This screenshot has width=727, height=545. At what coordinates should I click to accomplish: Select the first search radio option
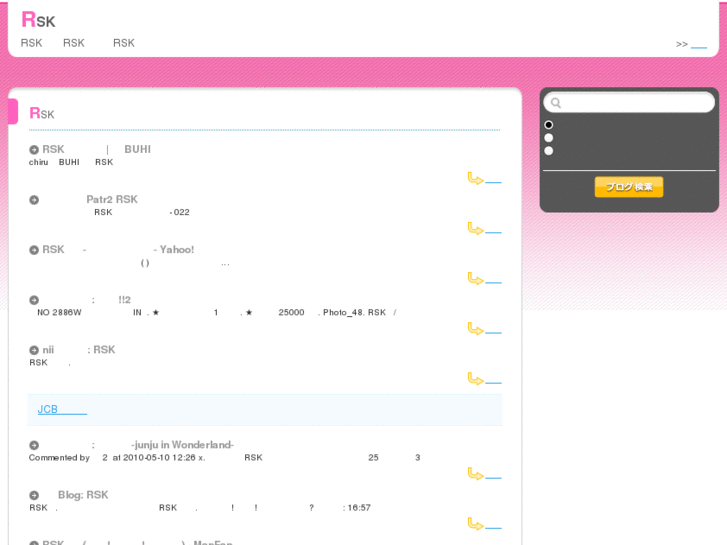click(x=548, y=125)
